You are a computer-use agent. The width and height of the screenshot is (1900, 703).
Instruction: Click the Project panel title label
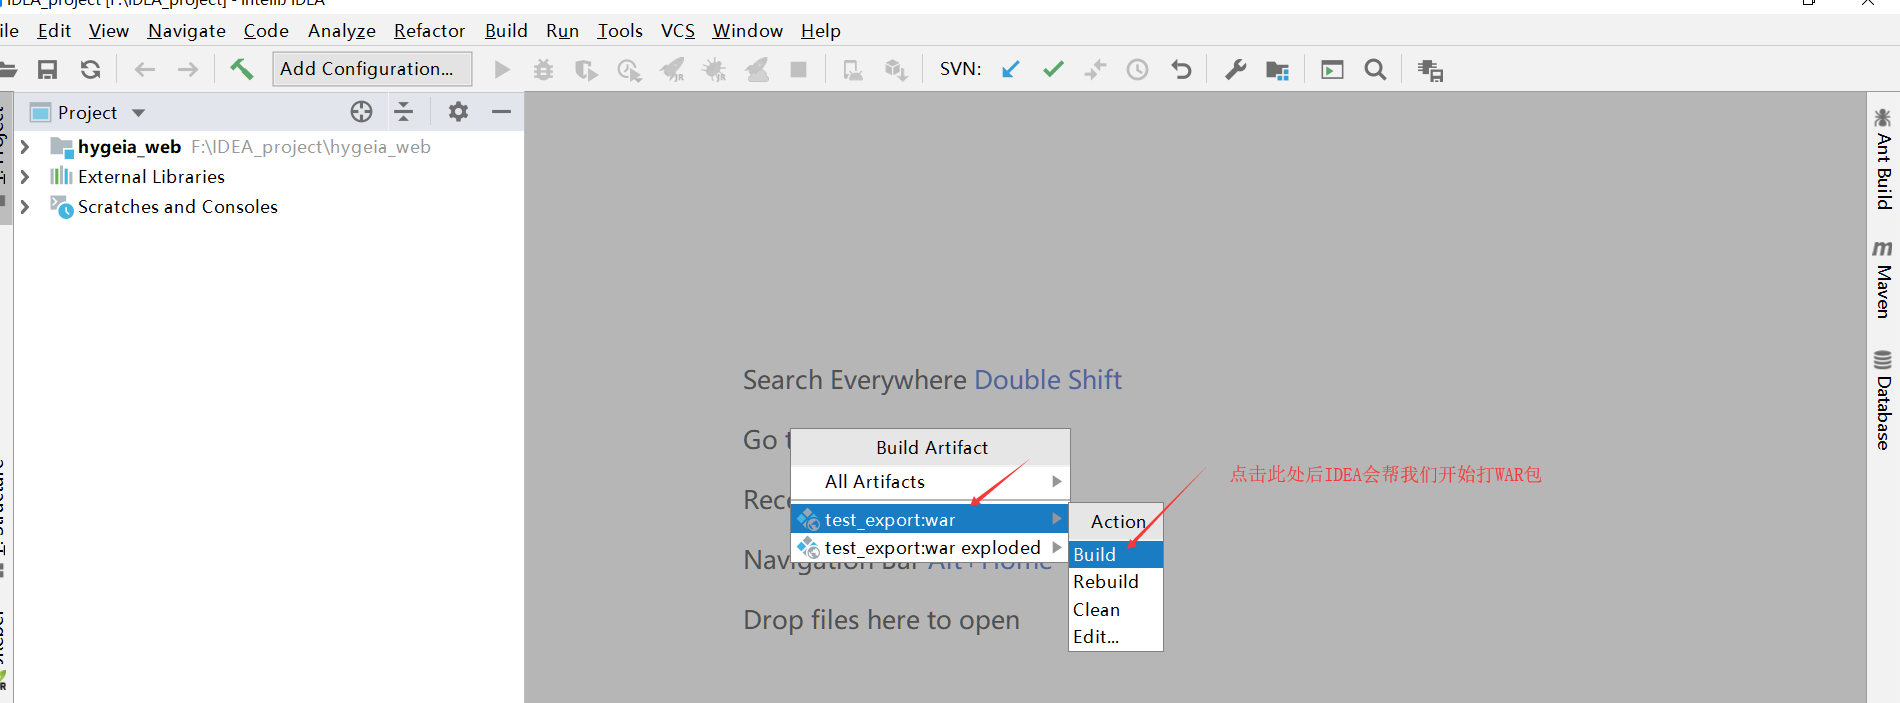(87, 113)
